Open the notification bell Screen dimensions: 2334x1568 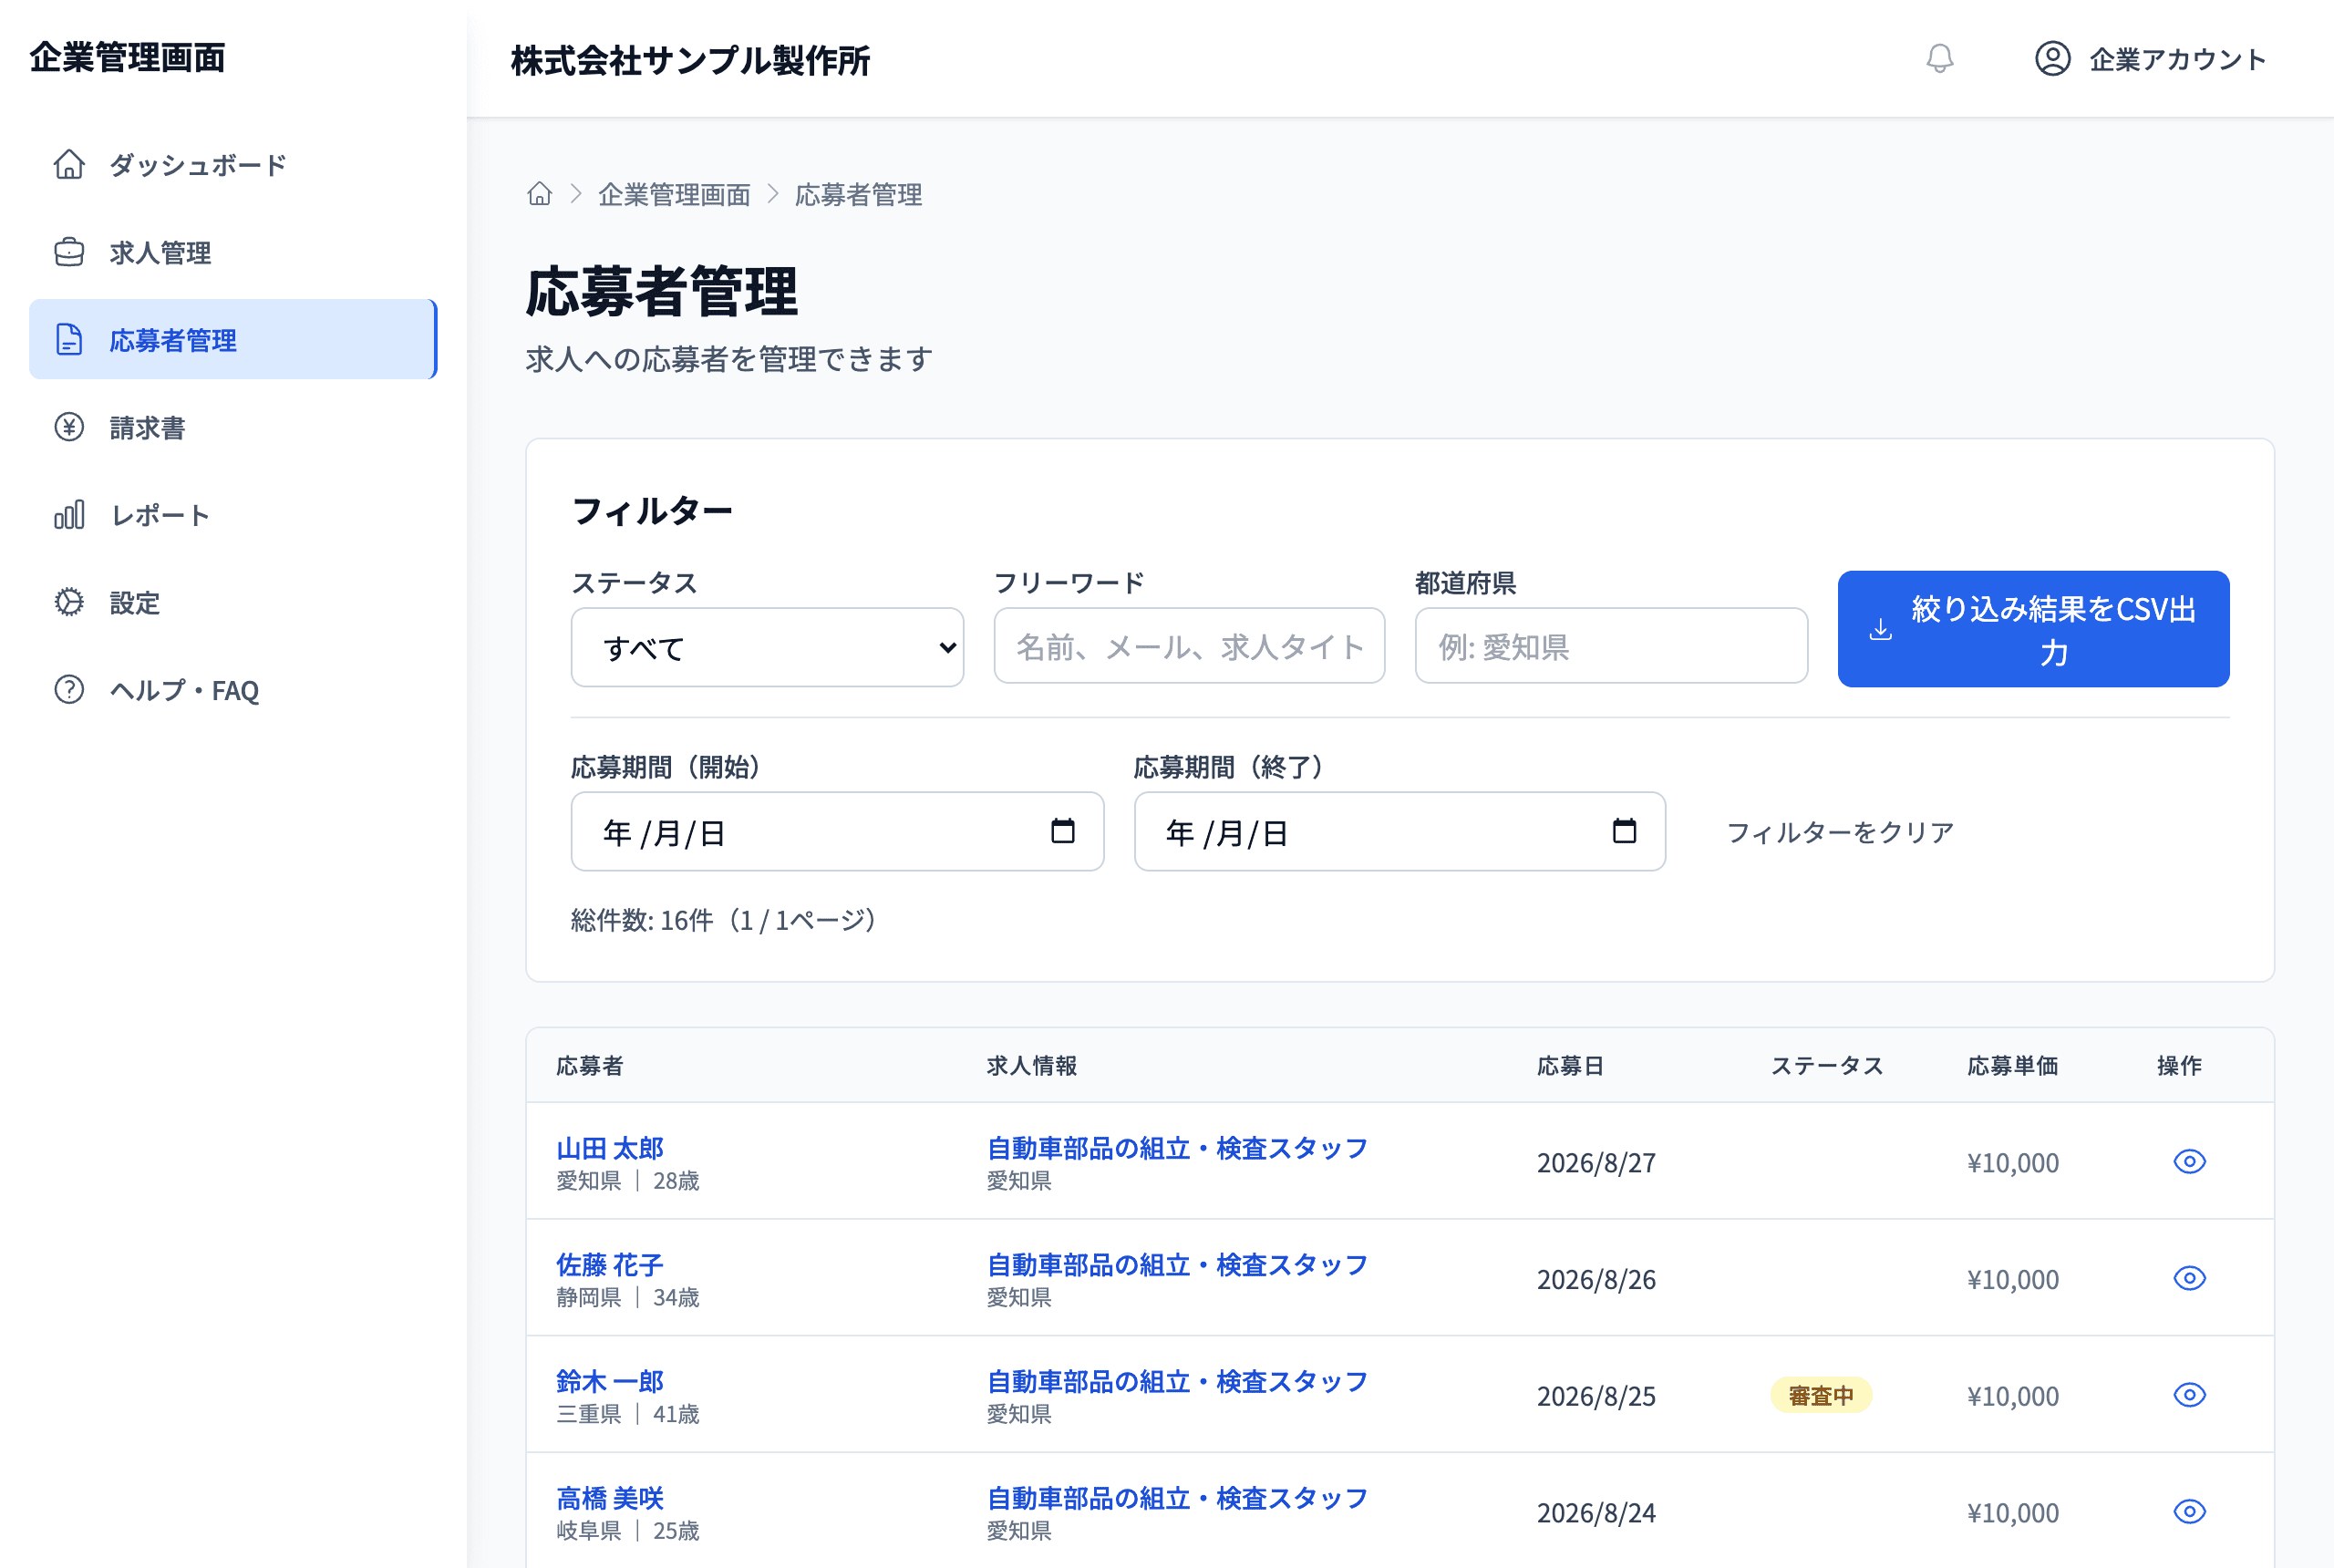(x=1939, y=59)
